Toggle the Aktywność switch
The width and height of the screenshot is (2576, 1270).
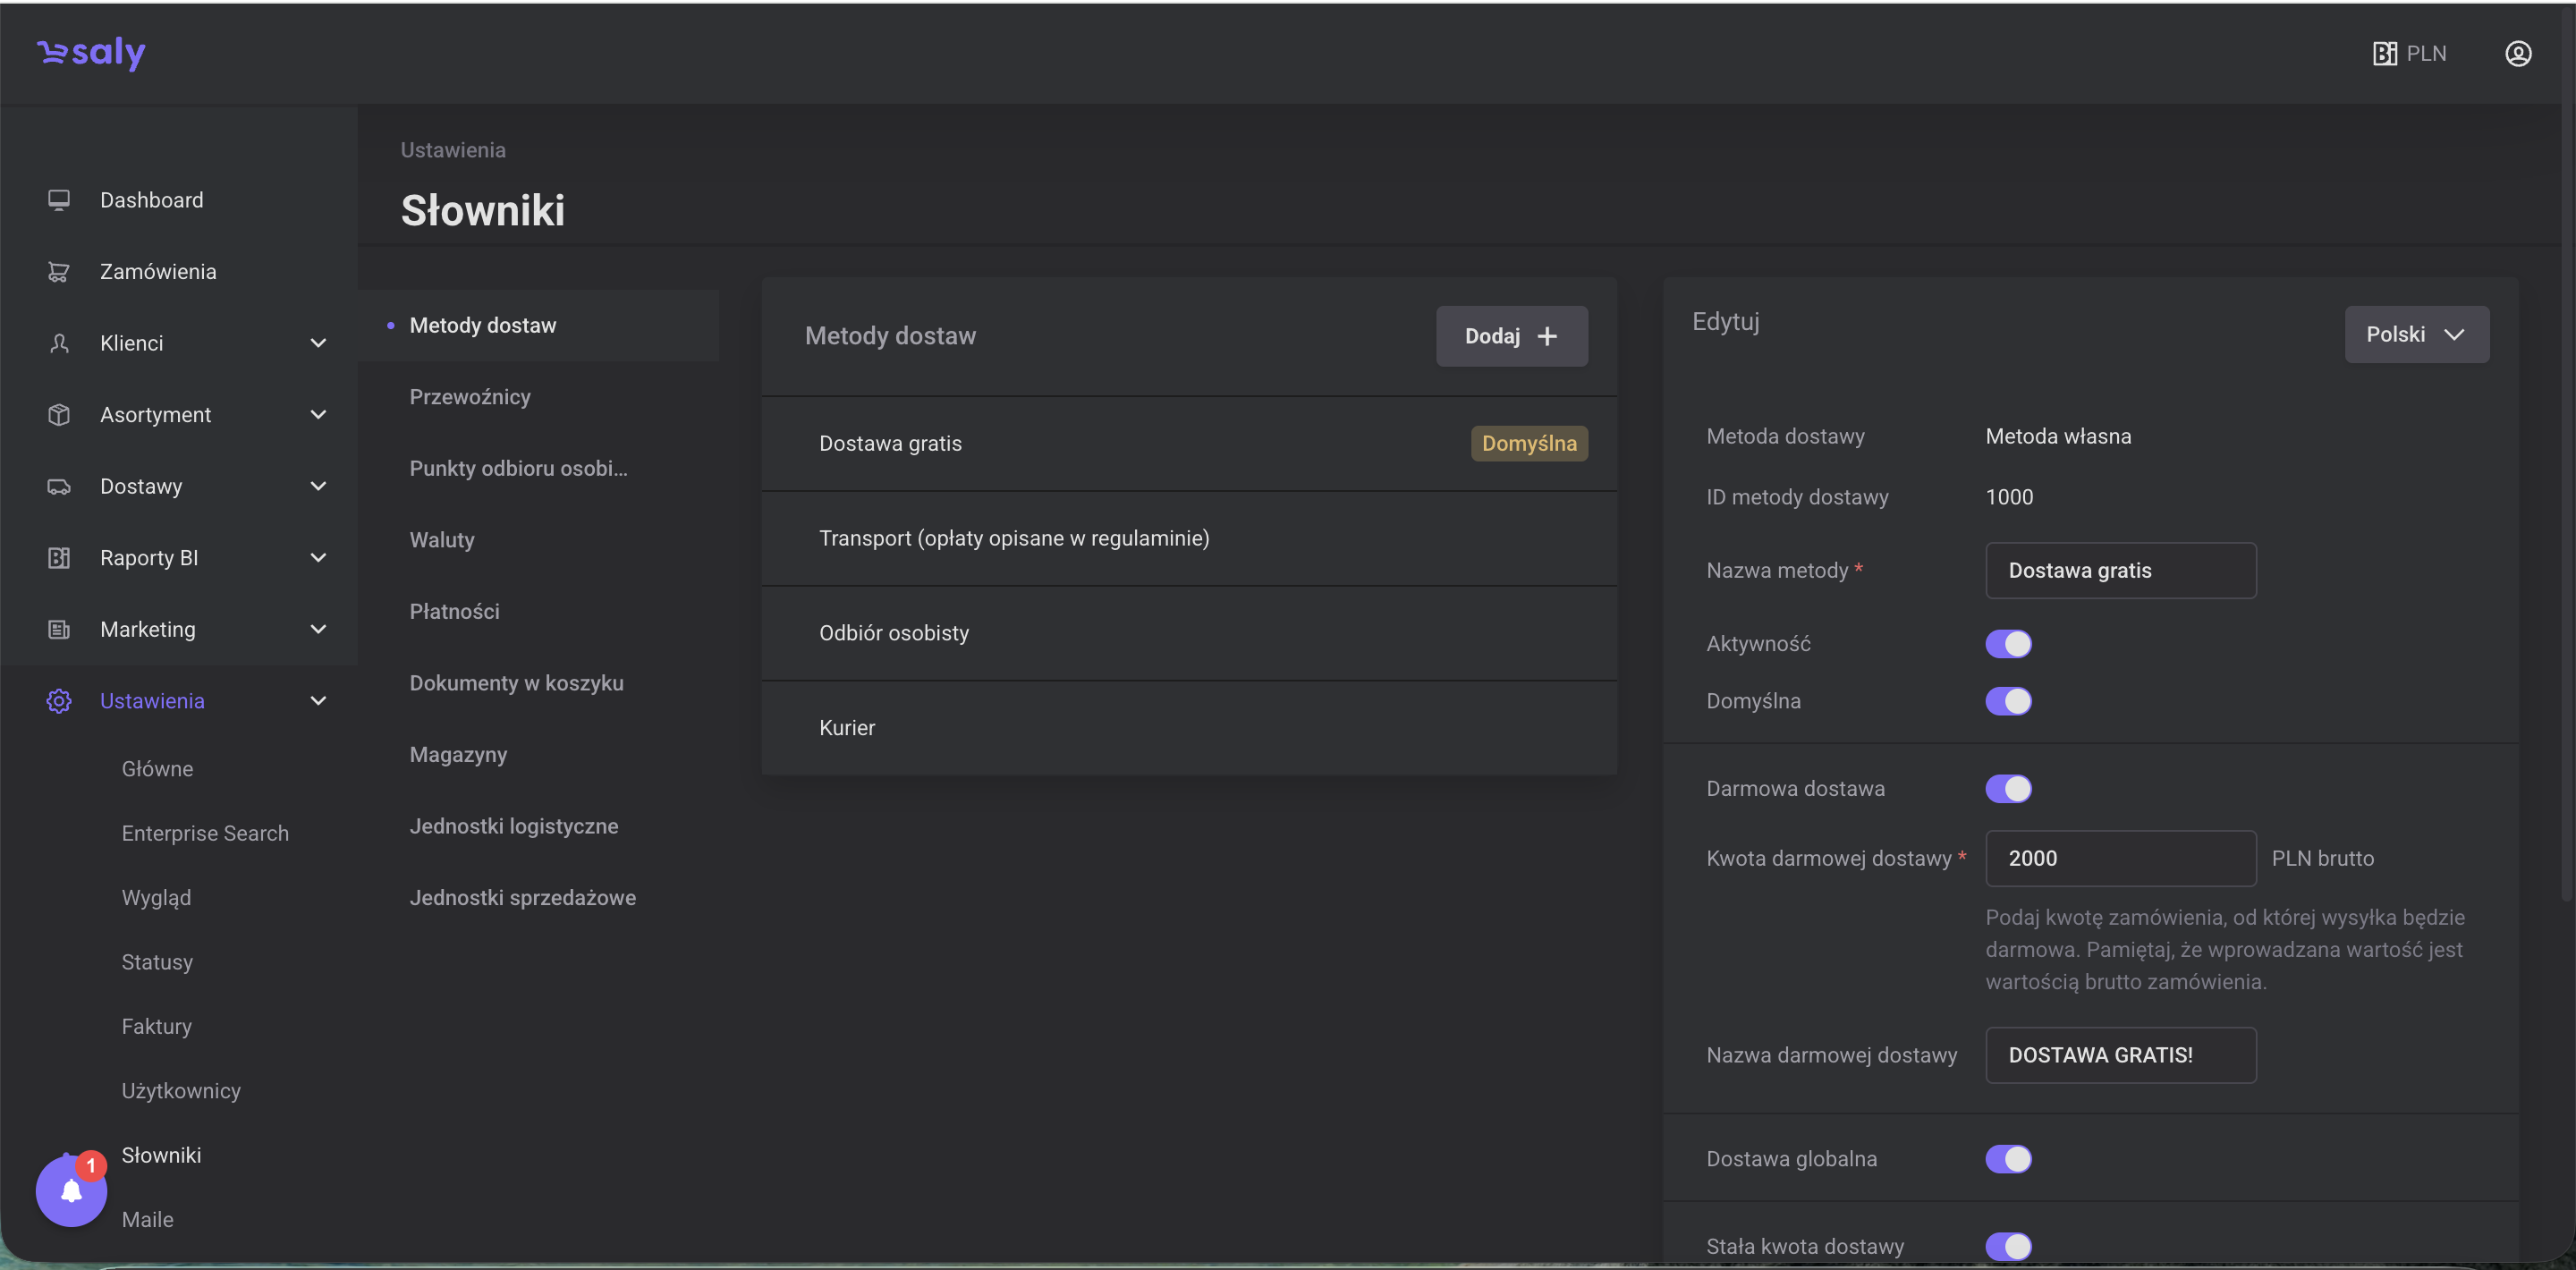(2008, 643)
